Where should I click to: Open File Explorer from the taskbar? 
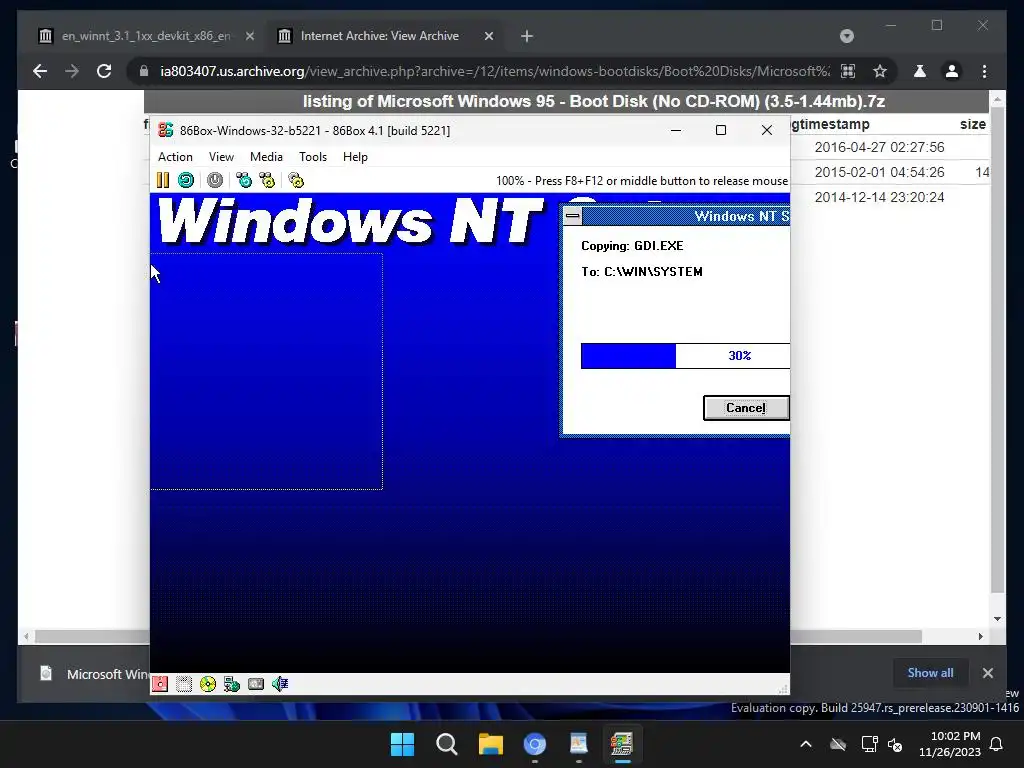(490, 744)
